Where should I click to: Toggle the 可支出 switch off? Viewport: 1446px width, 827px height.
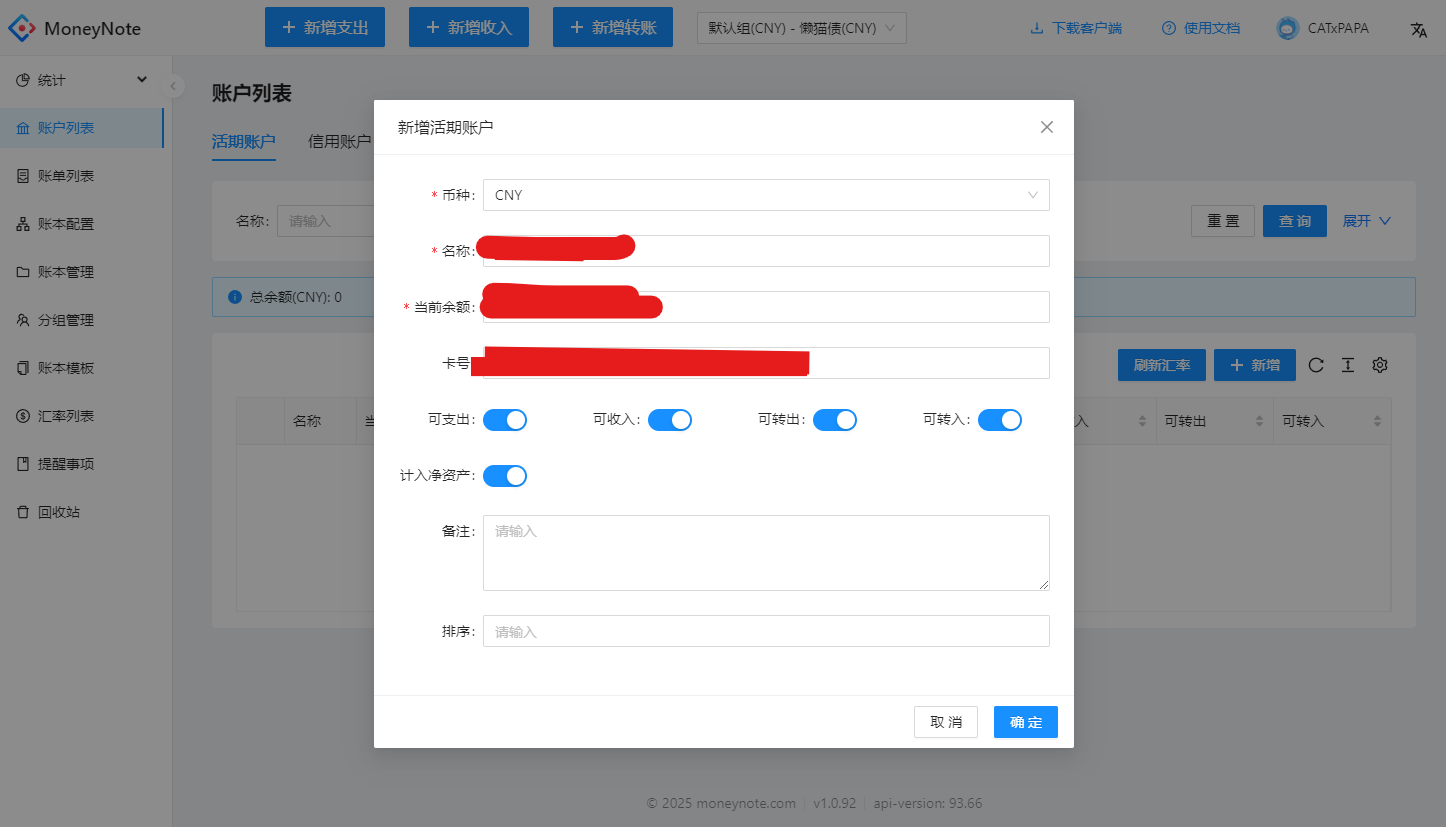point(505,420)
